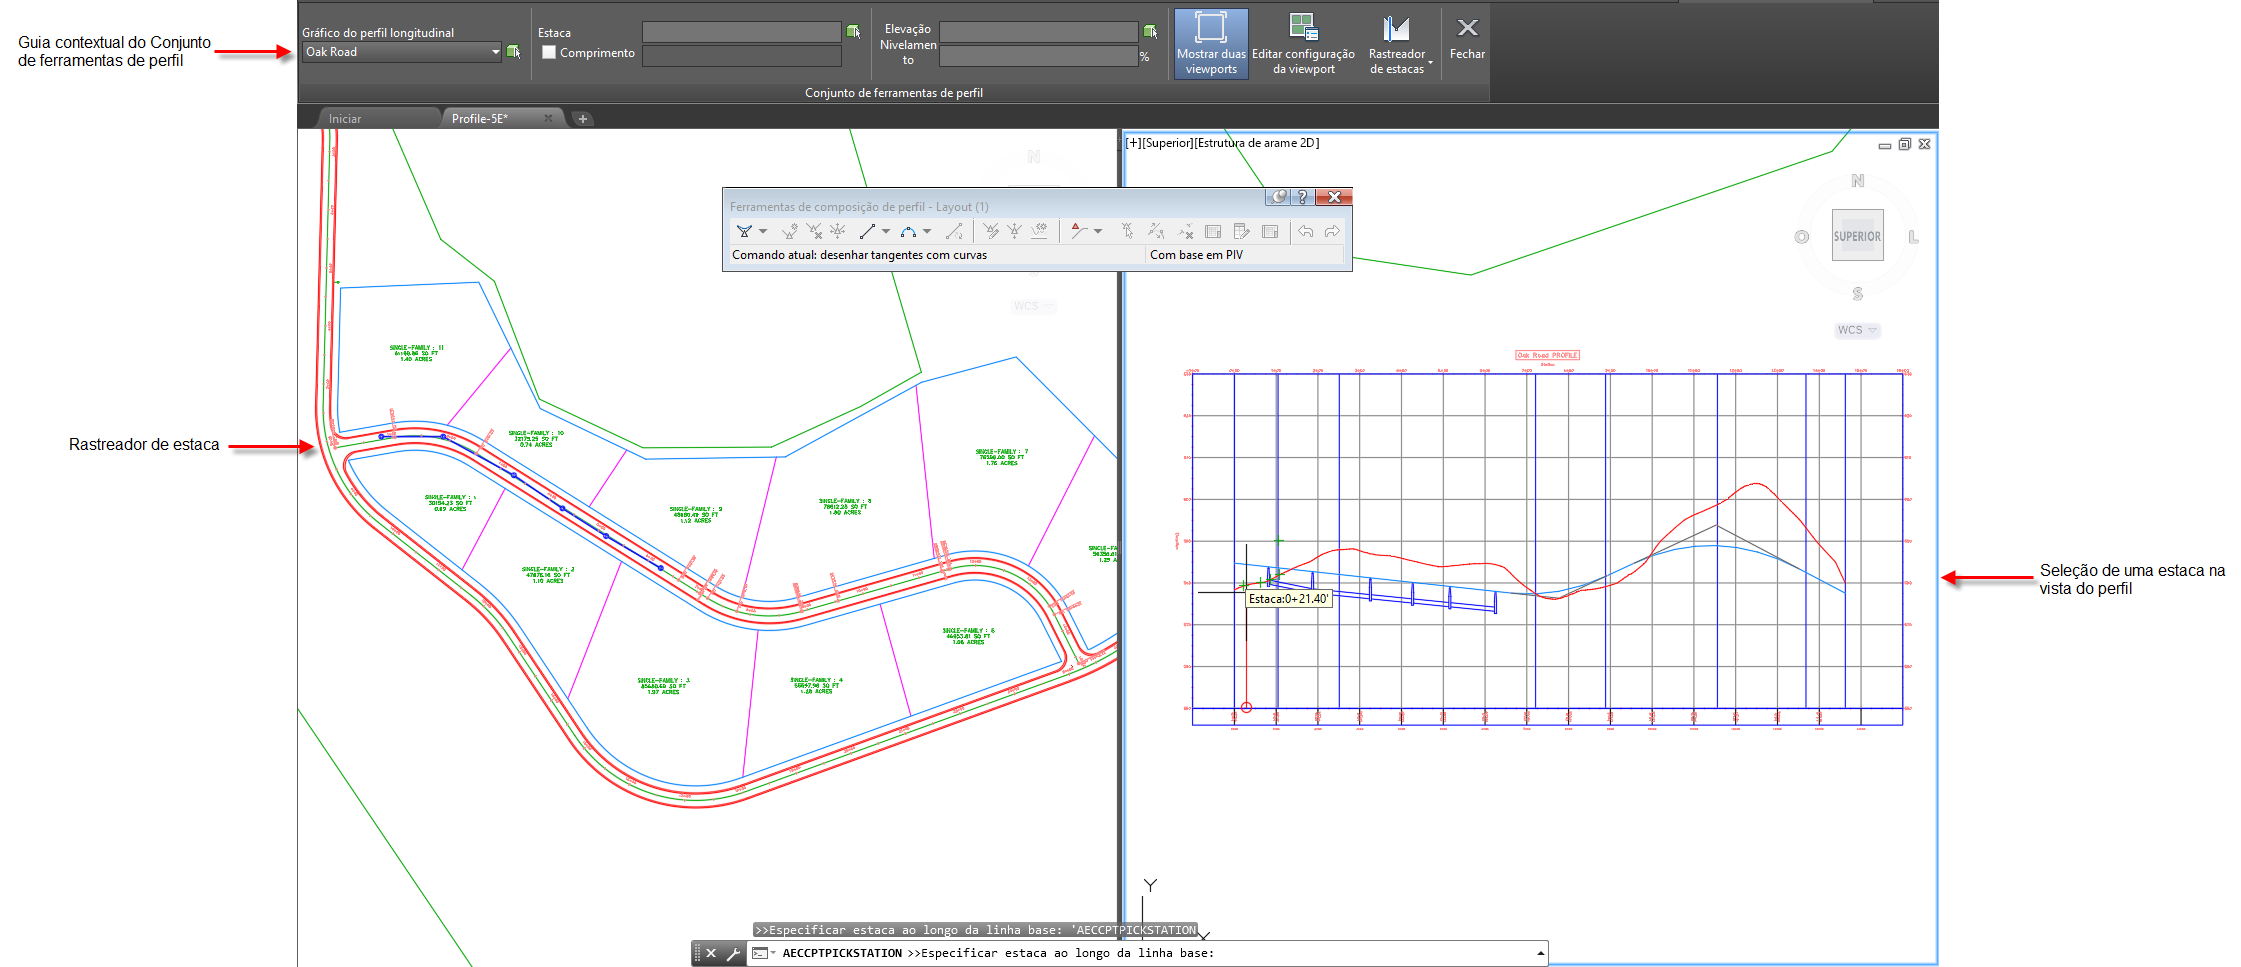
Task: Click the Copy profile icon
Action: [x=1040, y=231]
